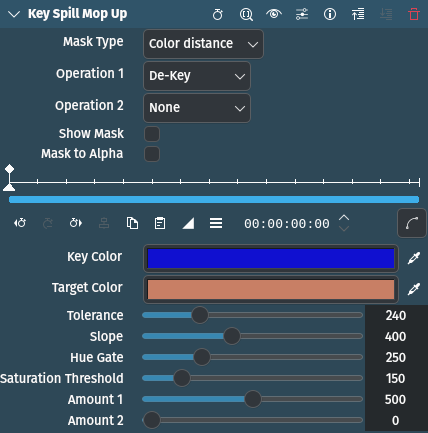Click the Amount 2 value 0
The width and height of the screenshot is (428, 433).
pos(396,420)
